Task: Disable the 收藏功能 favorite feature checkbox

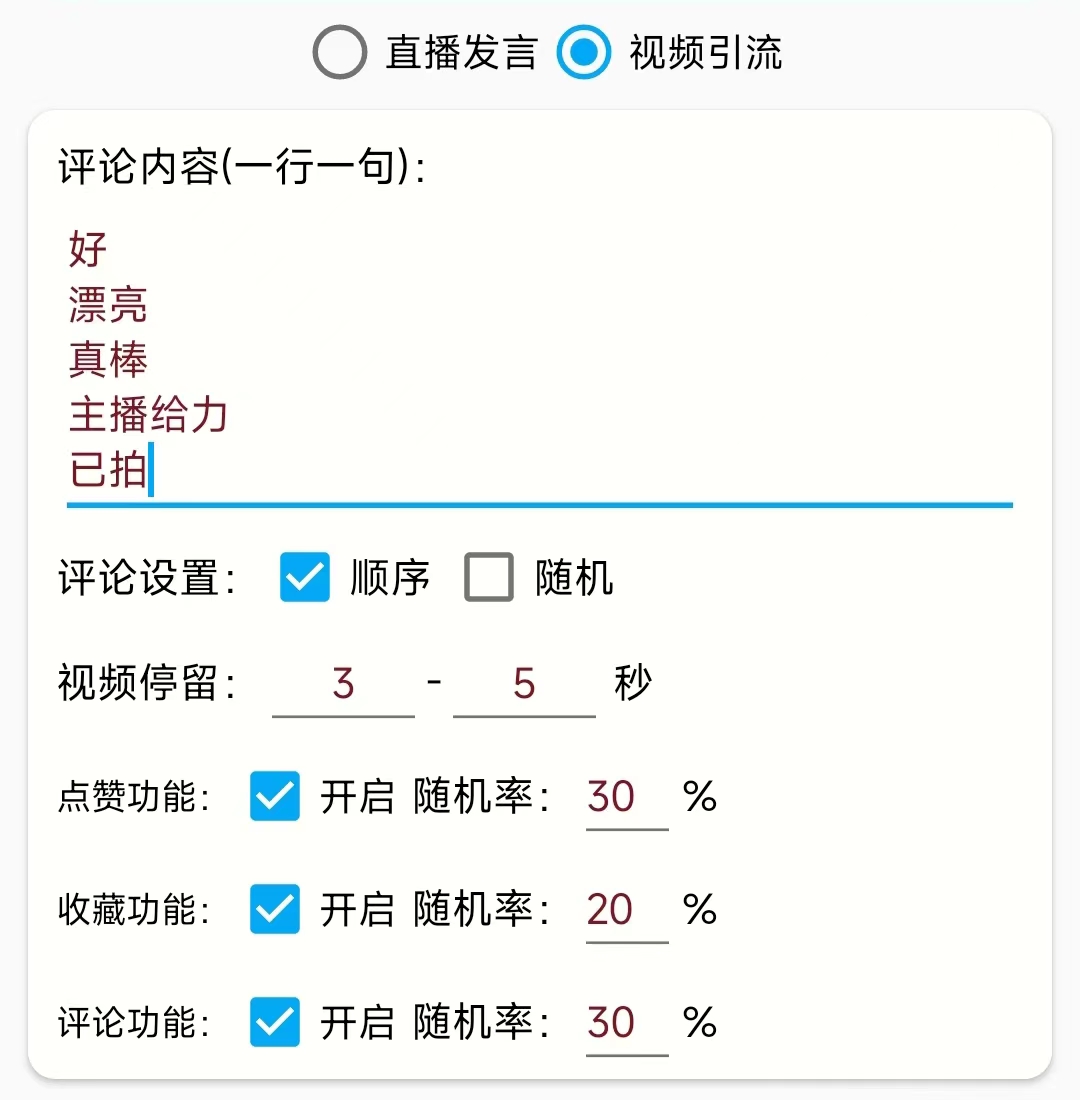Action: tap(275, 911)
